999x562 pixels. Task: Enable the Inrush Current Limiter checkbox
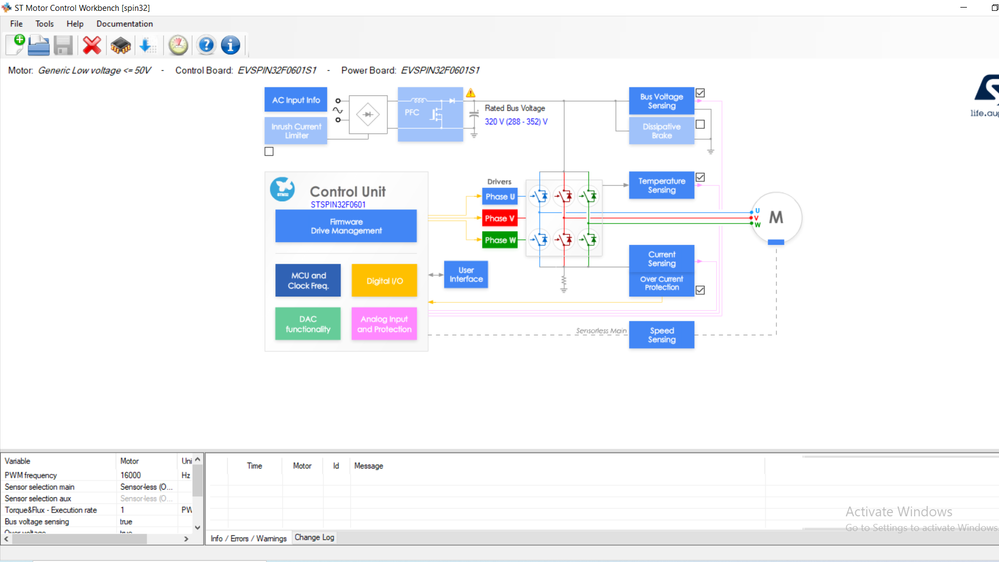pos(269,152)
